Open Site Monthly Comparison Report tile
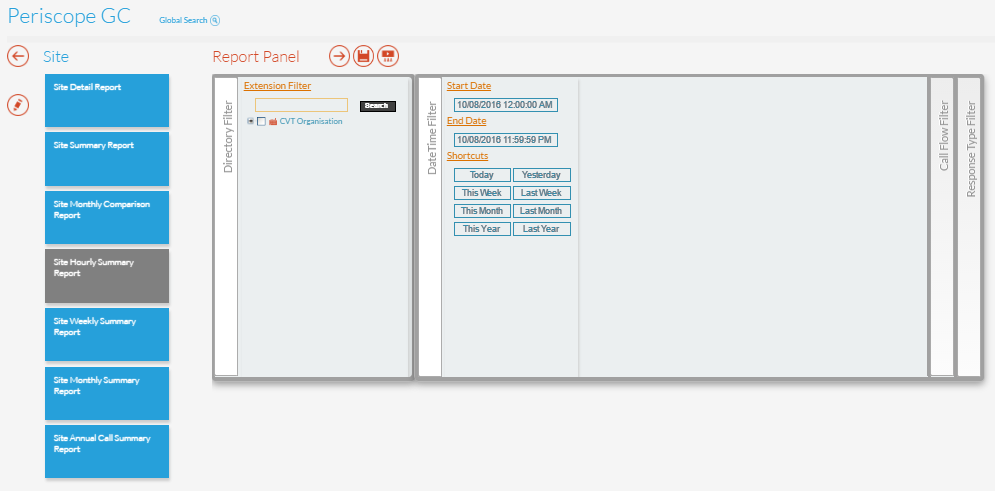This screenshot has width=995, height=491. pos(107,218)
